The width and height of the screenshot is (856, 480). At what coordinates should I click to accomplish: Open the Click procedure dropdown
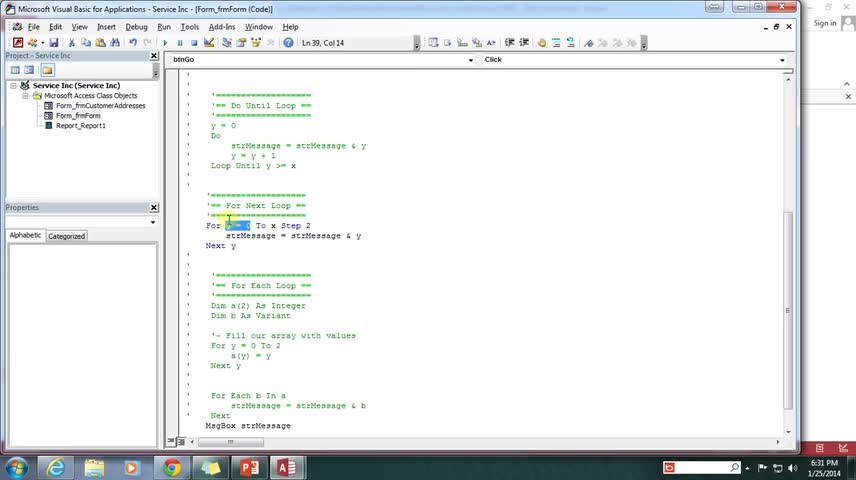(x=782, y=60)
